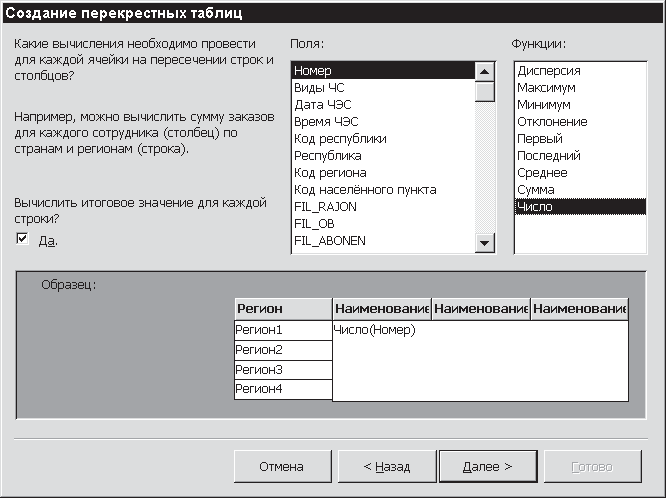Select 'FIL_ABONEN' in fields list
This screenshot has width=666, height=498.
tap(330, 241)
